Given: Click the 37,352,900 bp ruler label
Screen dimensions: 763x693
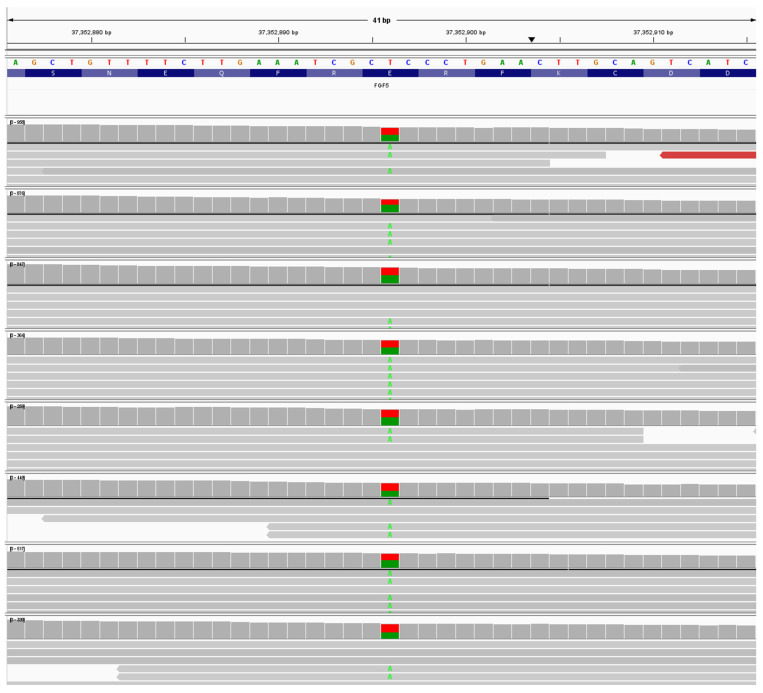Looking at the screenshot, I should pyautogui.click(x=465, y=33).
